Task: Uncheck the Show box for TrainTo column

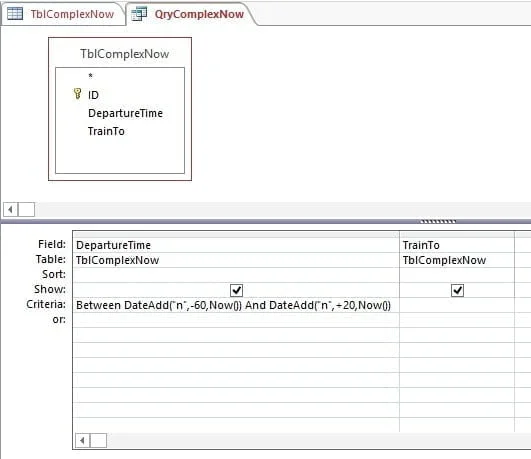Action: (x=458, y=290)
